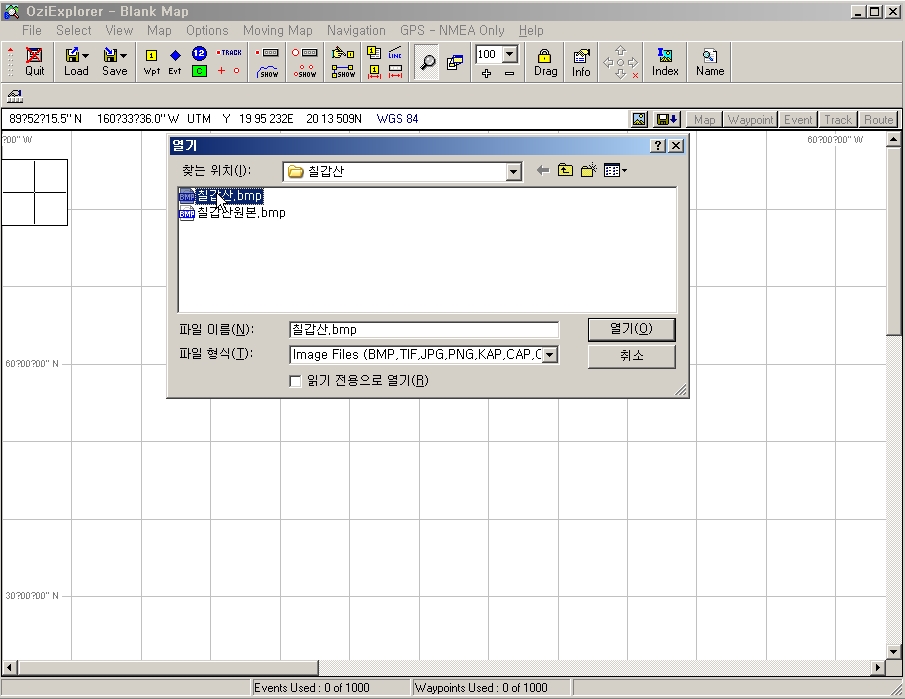Open the Index map icon
Image resolution: width=905 pixels, height=699 pixels.
pyautogui.click(x=665, y=62)
